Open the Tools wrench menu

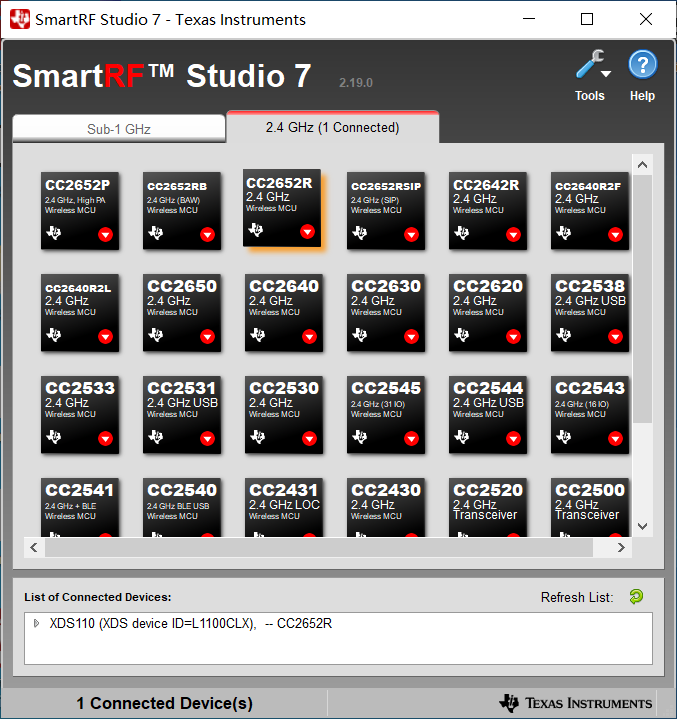coord(593,65)
